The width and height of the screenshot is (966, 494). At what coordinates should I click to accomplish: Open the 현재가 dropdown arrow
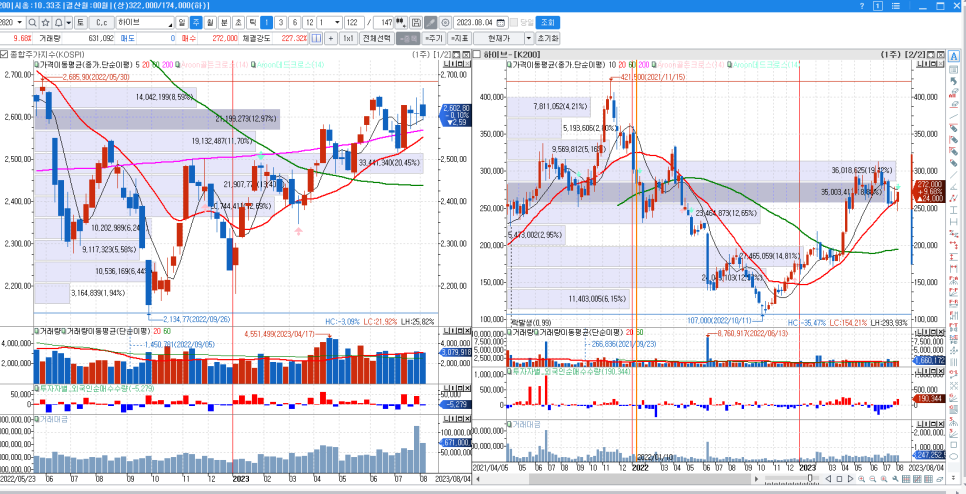tap(529, 38)
